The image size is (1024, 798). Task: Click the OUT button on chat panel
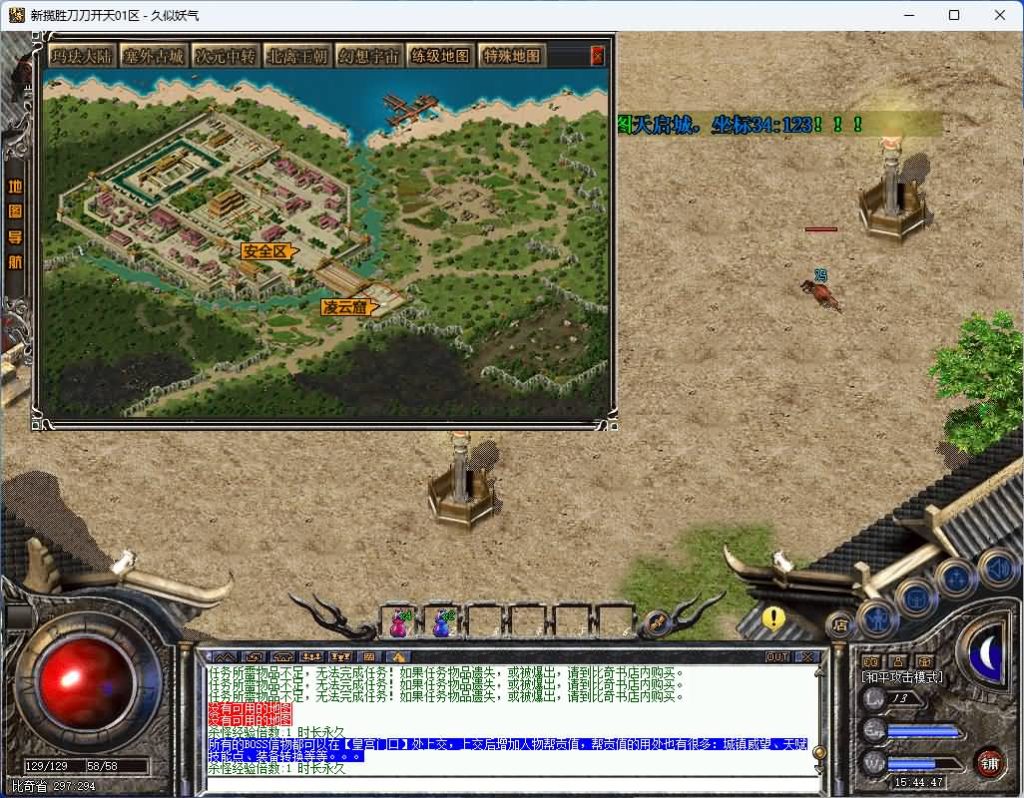[x=777, y=657]
